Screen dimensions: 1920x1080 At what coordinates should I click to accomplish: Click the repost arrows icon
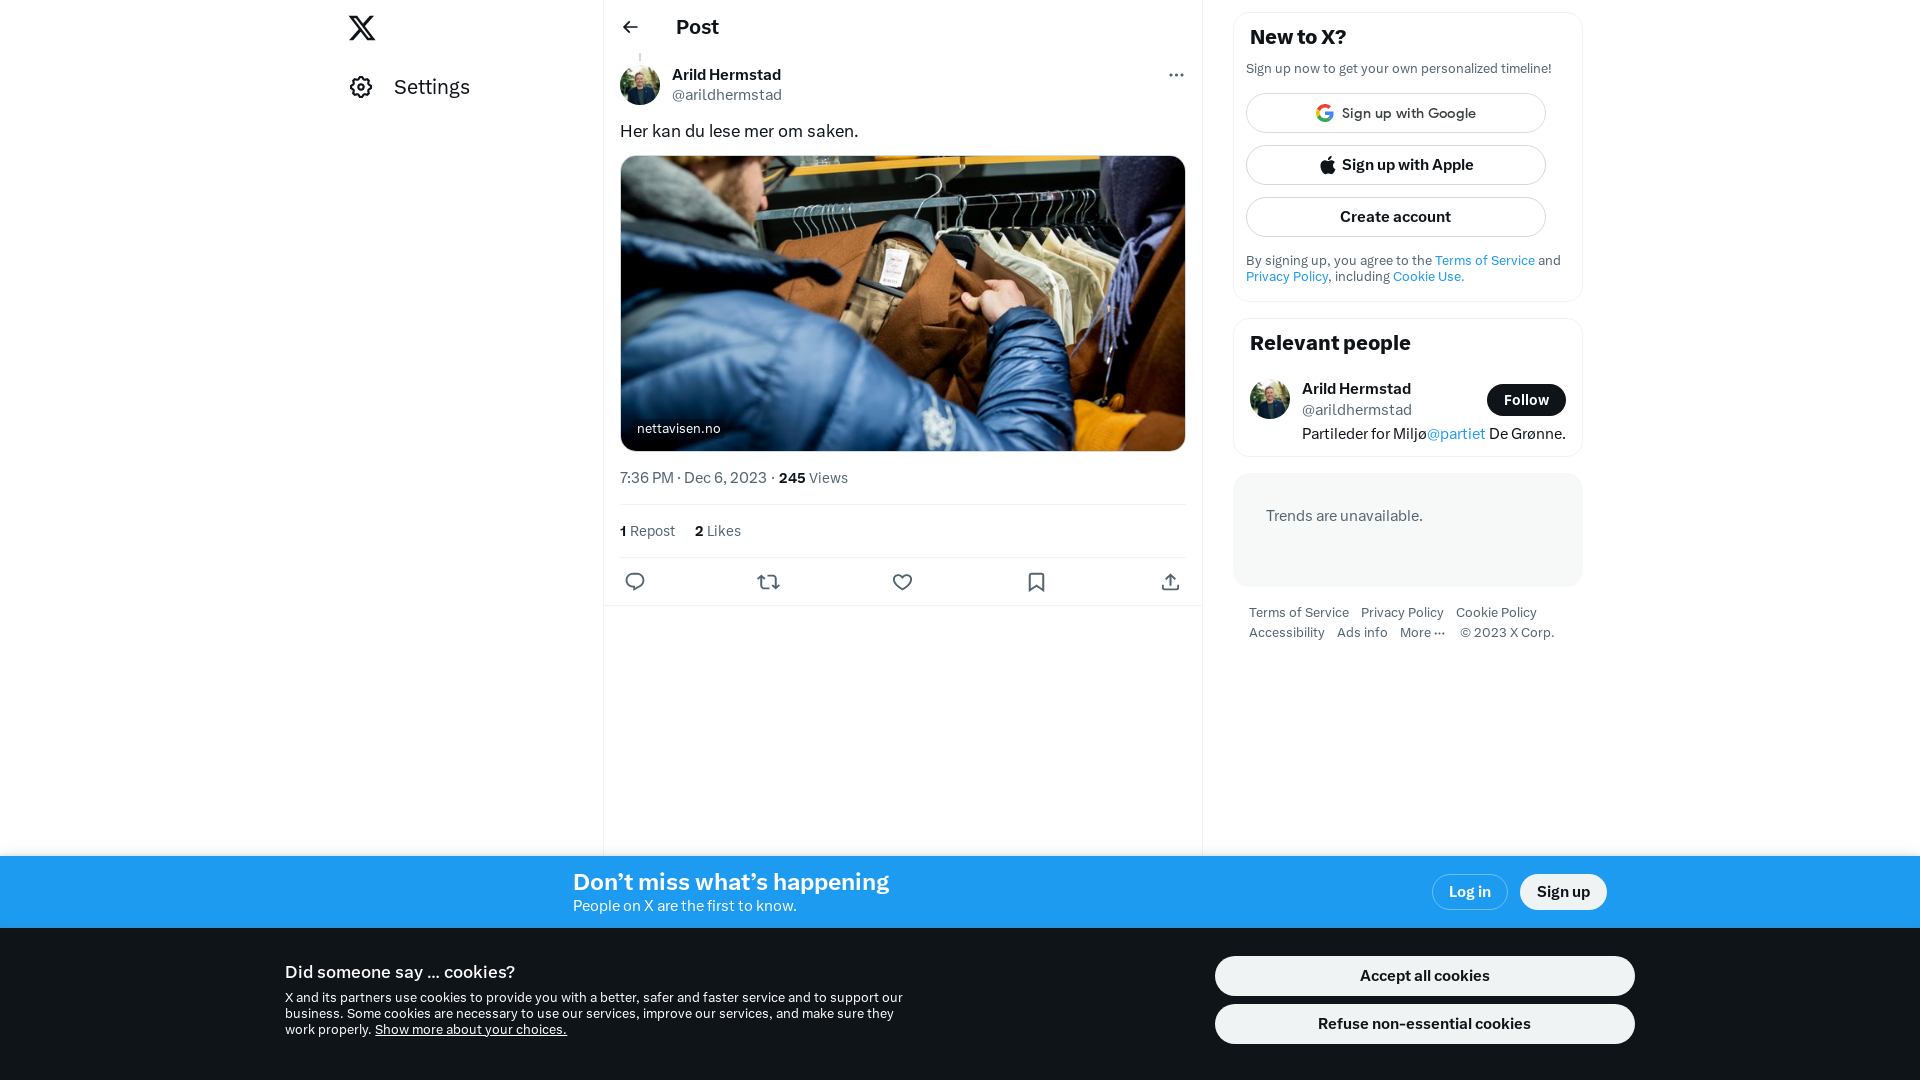pos(768,582)
